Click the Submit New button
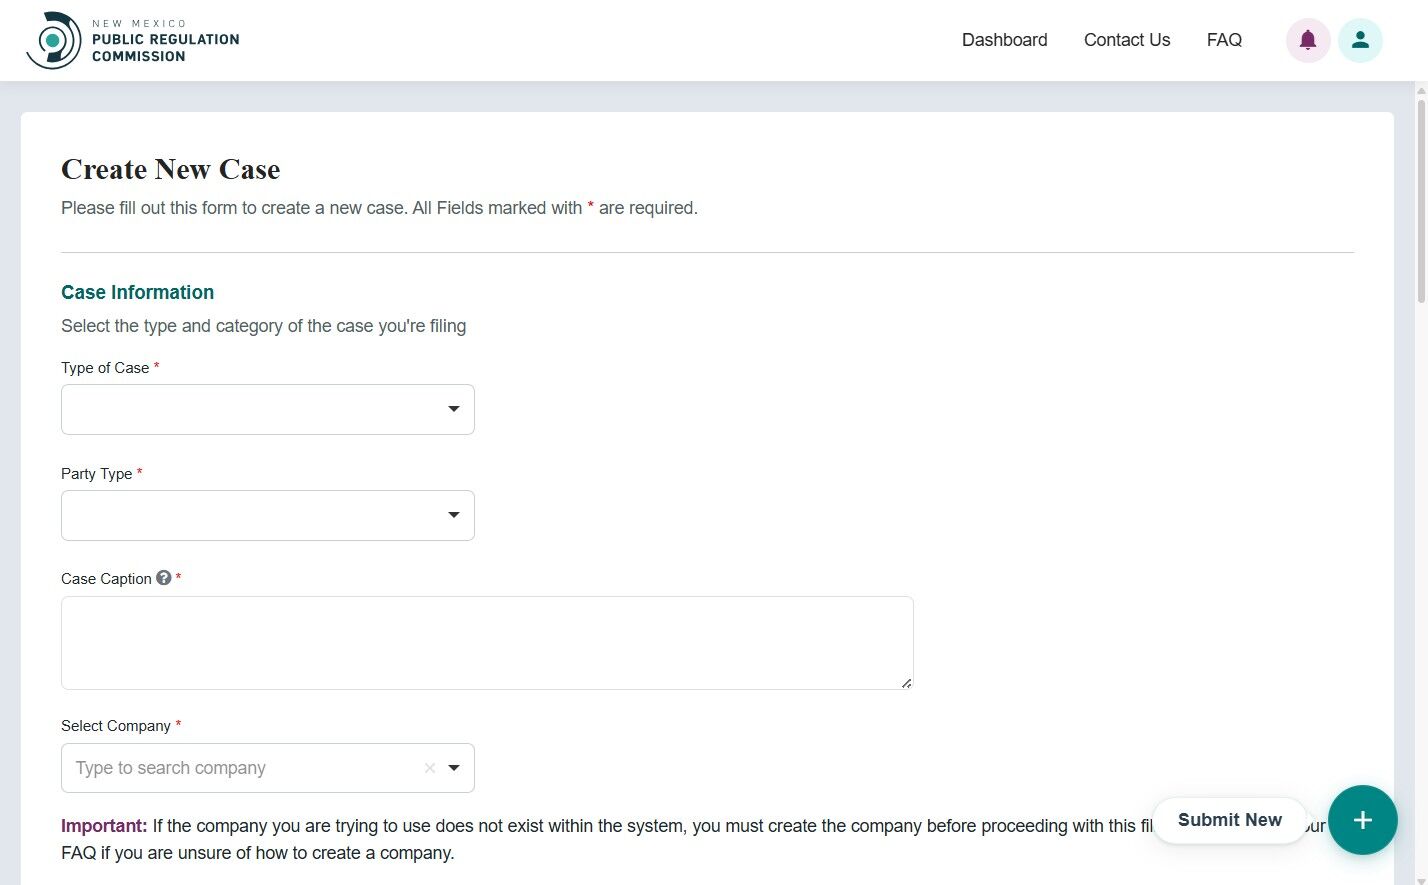This screenshot has height=885, width=1428. (1230, 820)
